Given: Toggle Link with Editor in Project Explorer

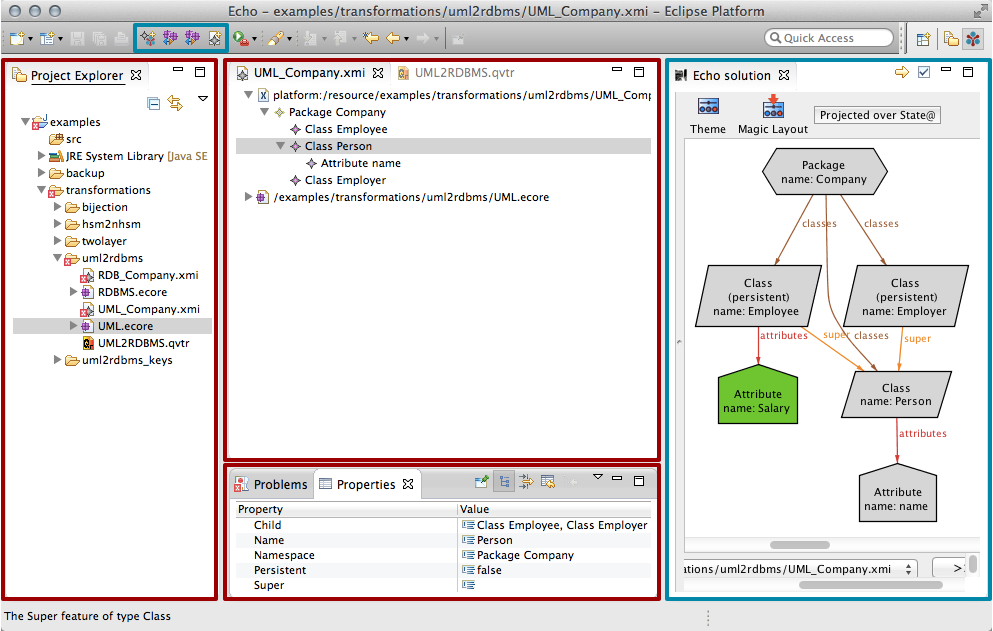Looking at the screenshot, I should [x=176, y=103].
